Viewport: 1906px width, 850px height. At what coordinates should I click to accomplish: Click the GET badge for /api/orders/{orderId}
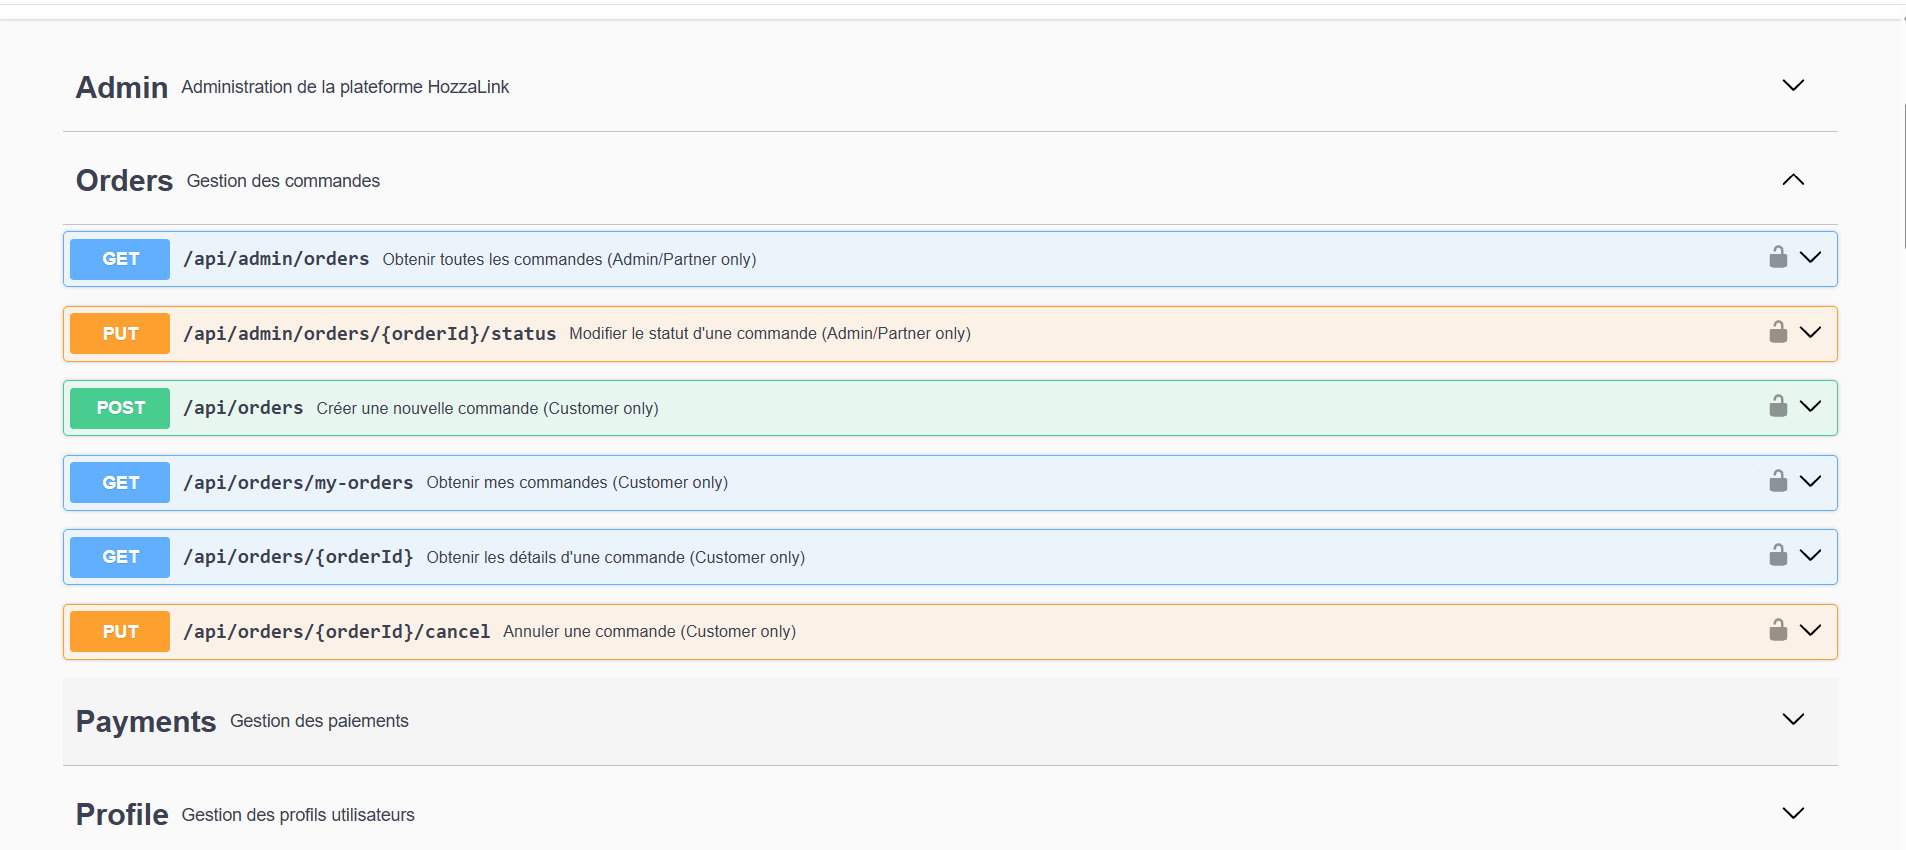coord(120,557)
